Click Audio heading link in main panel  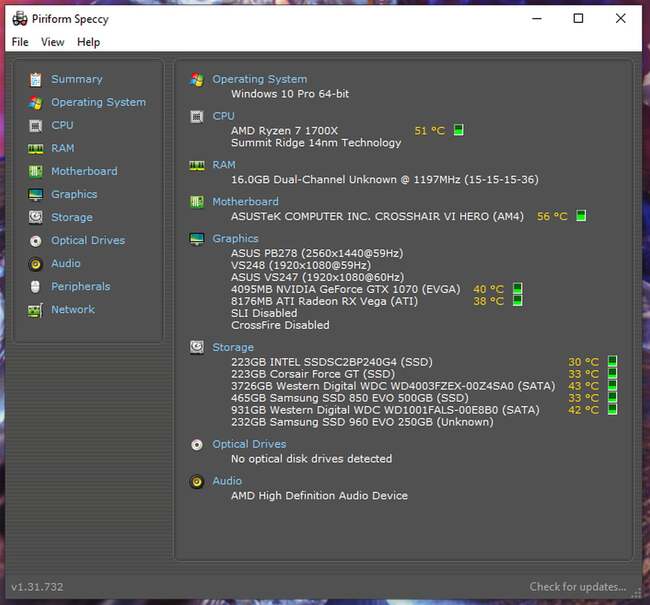tap(227, 481)
